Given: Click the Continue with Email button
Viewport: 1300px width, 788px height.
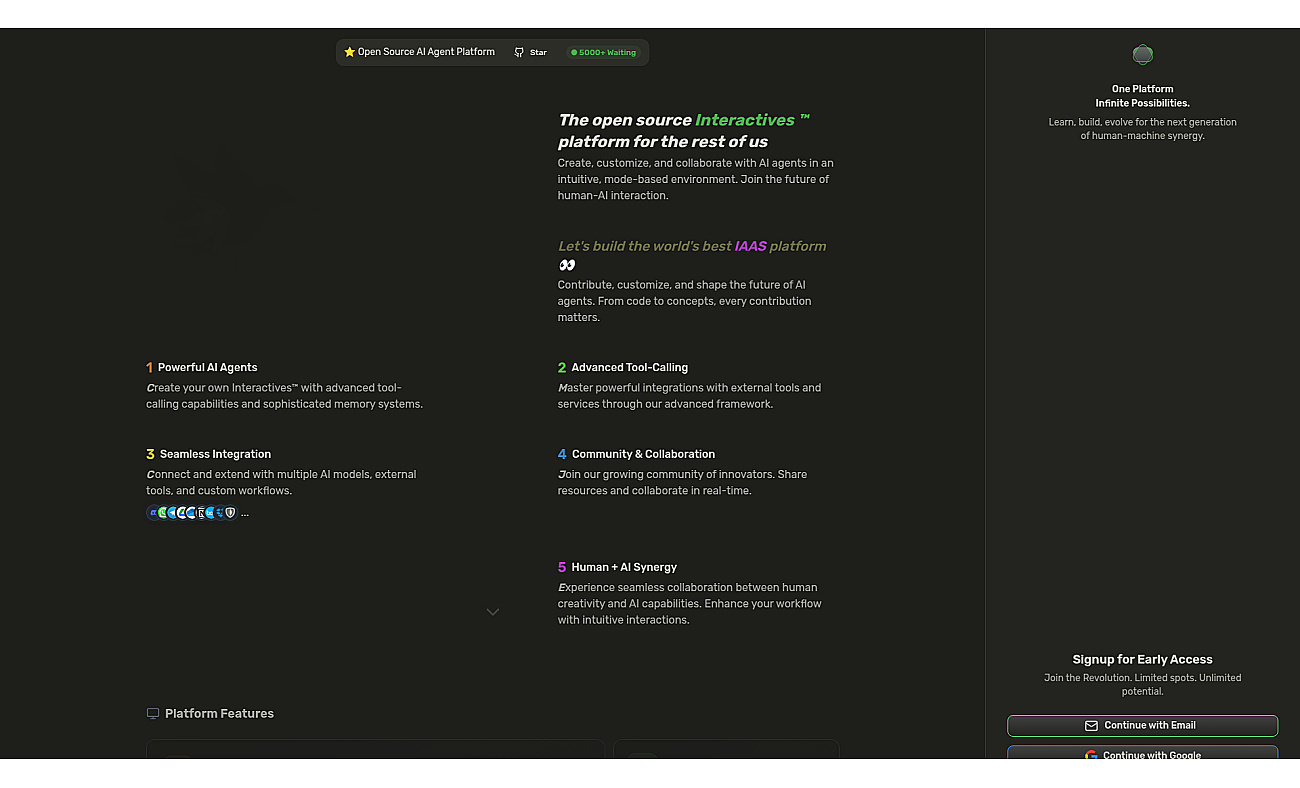Looking at the screenshot, I should click(1142, 725).
